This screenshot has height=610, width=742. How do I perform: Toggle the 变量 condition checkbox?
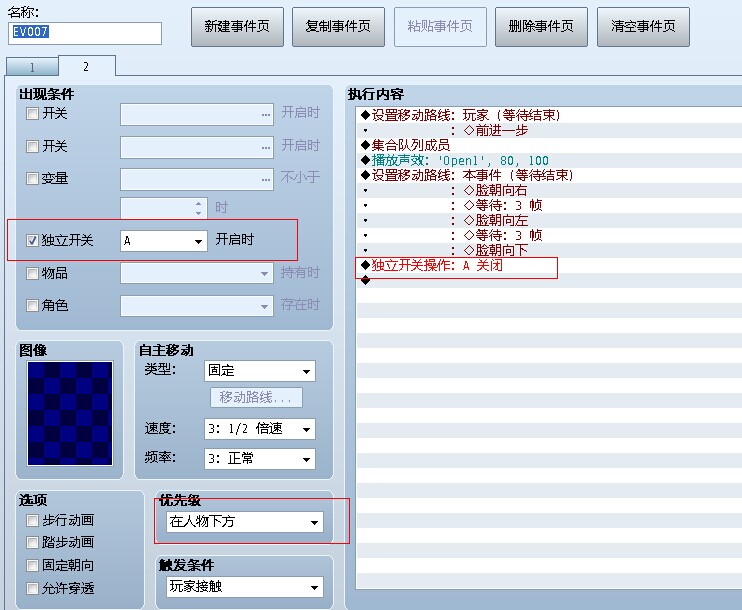pos(32,178)
